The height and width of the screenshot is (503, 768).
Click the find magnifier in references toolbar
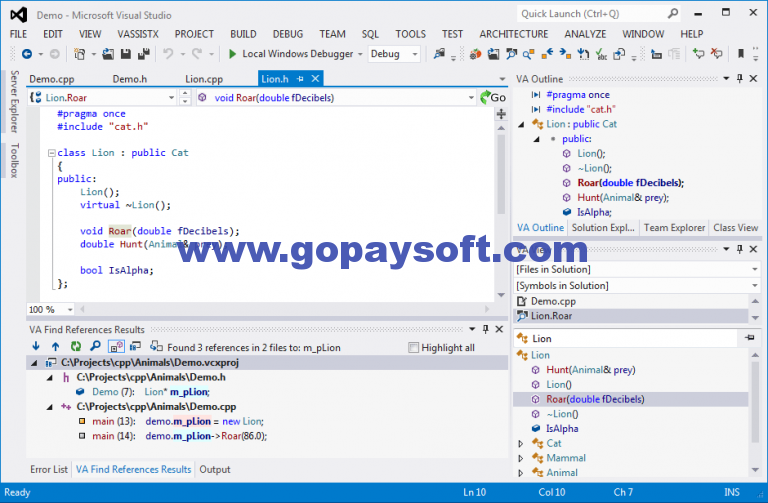96,346
